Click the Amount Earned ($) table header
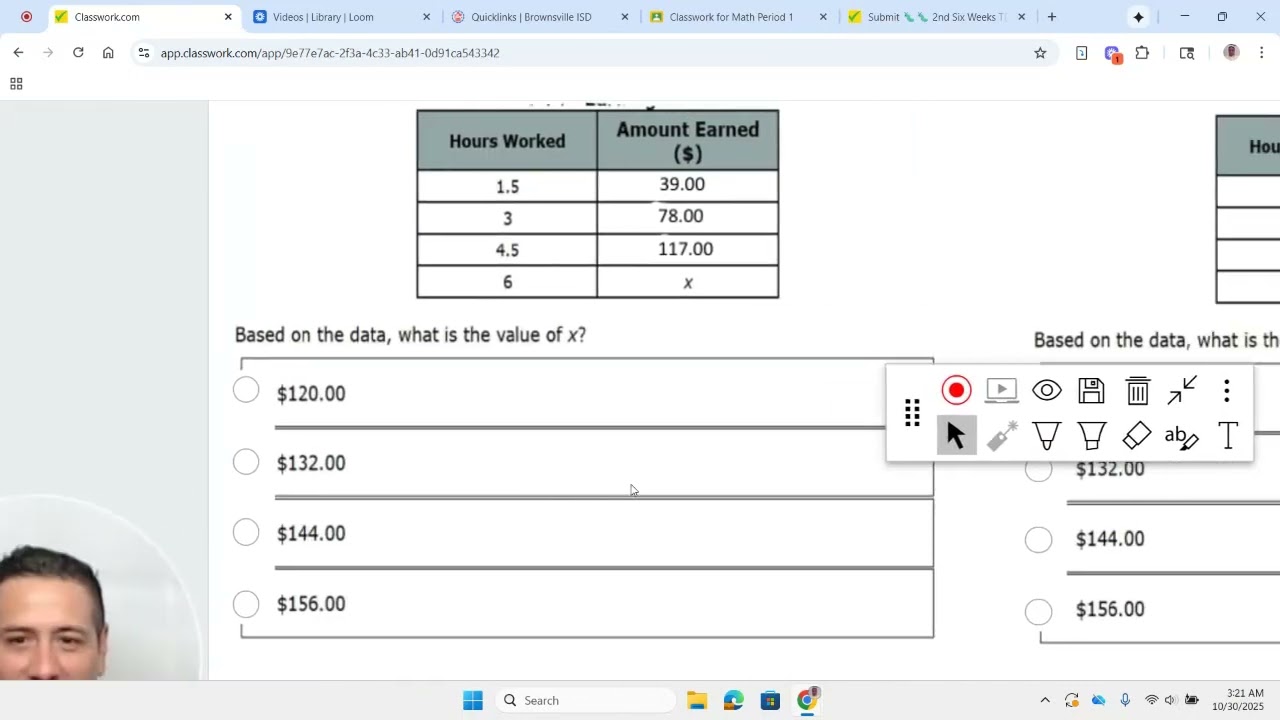The image size is (1280, 720). [688, 141]
